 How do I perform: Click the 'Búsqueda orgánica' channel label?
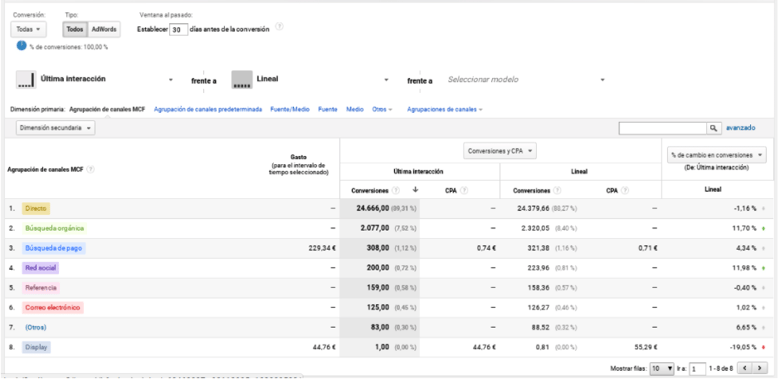tap(55, 229)
